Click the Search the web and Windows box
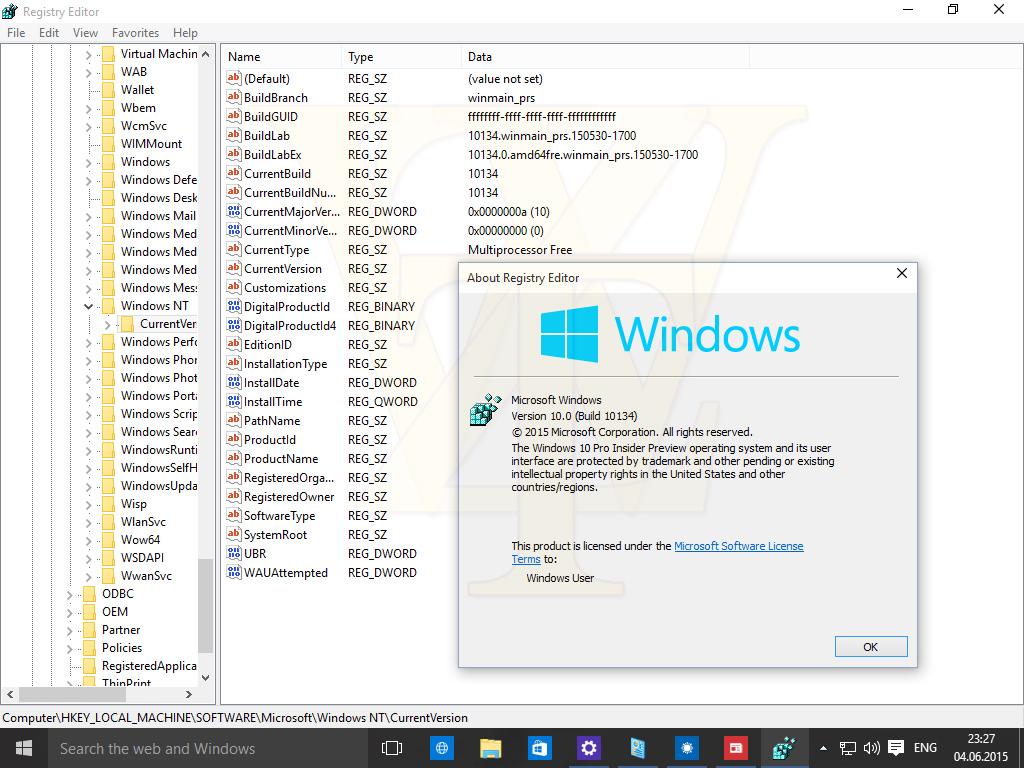 coord(209,748)
